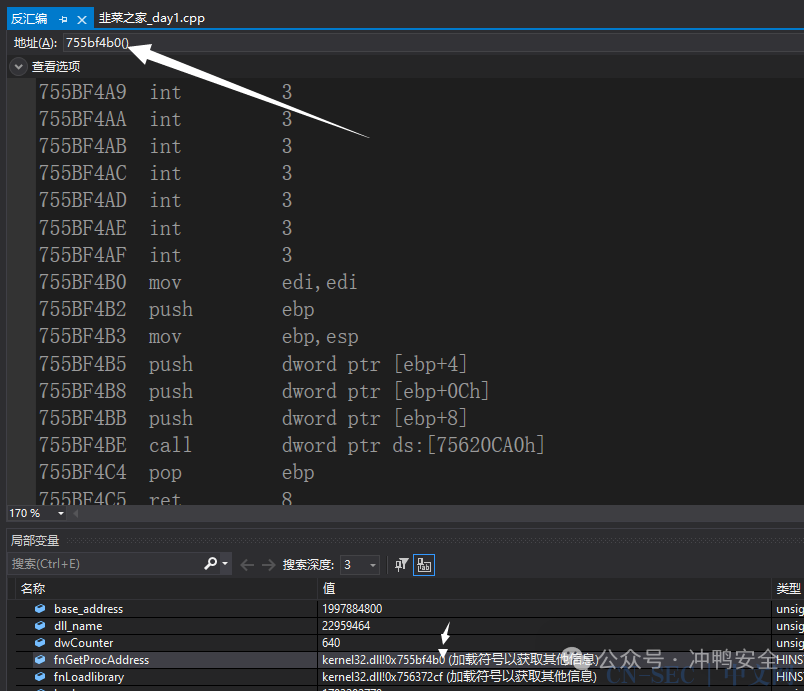Screen dimensions: 804x691
Task: Click line 755BF4BB push [ebp+8]
Action: point(253,418)
